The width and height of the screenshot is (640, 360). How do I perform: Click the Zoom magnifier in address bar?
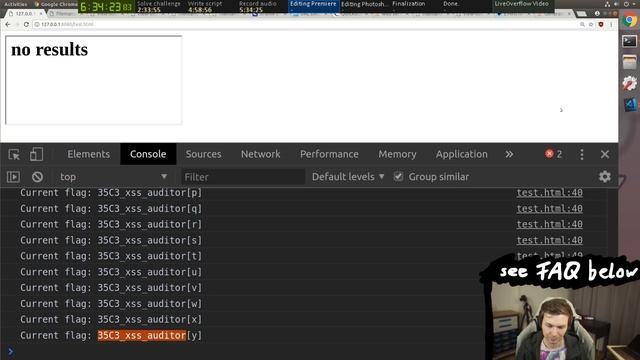[x=582, y=24]
